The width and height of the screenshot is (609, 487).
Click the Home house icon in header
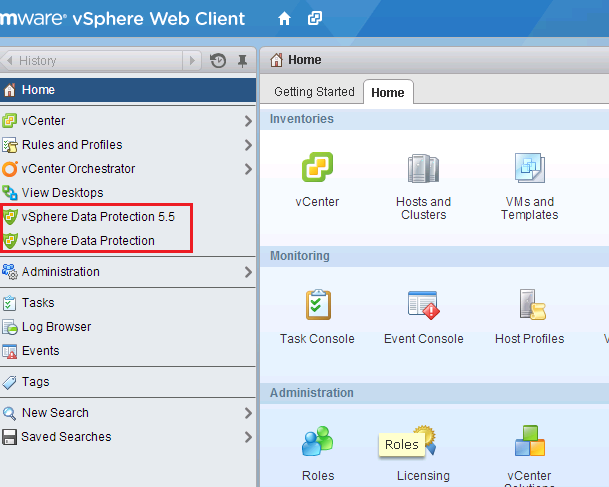coord(284,18)
